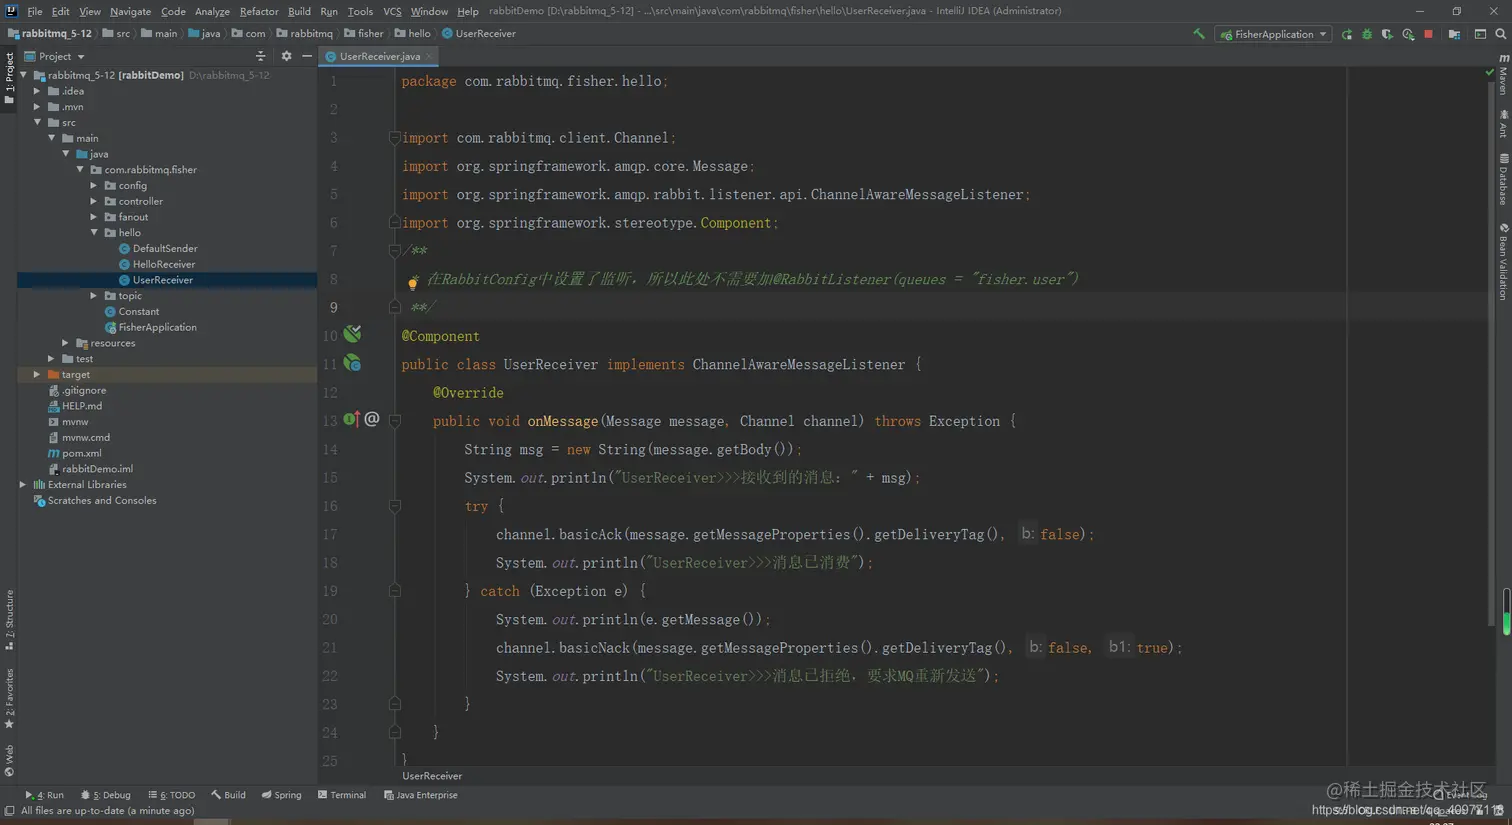Collapse the hello package node
The width and height of the screenshot is (1512, 825).
pyautogui.click(x=94, y=233)
